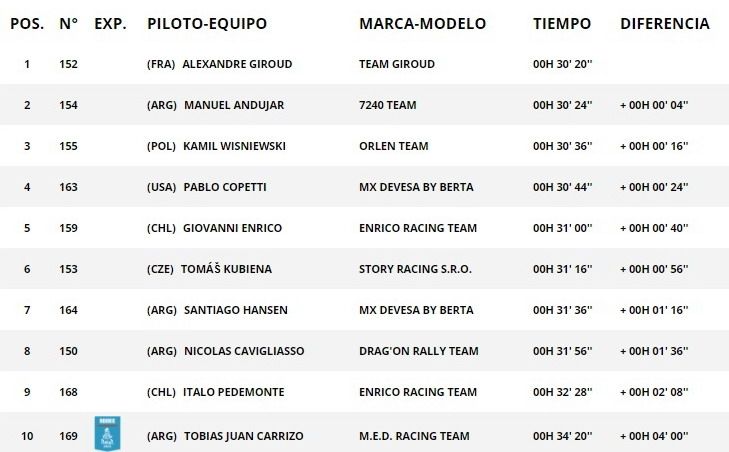Image resolution: width=729 pixels, height=452 pixels.
Task: Click the N° column header
Action: [x=68, y=23]
